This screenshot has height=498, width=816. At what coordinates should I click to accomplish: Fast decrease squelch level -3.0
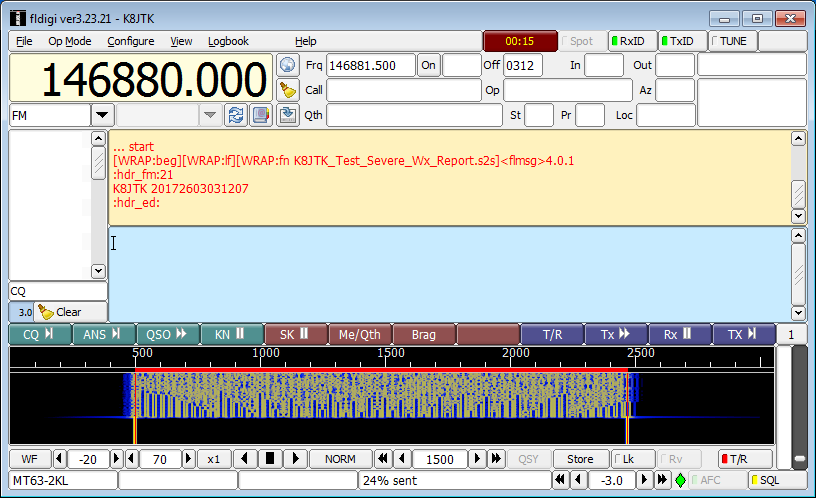[x=560, y=480]
